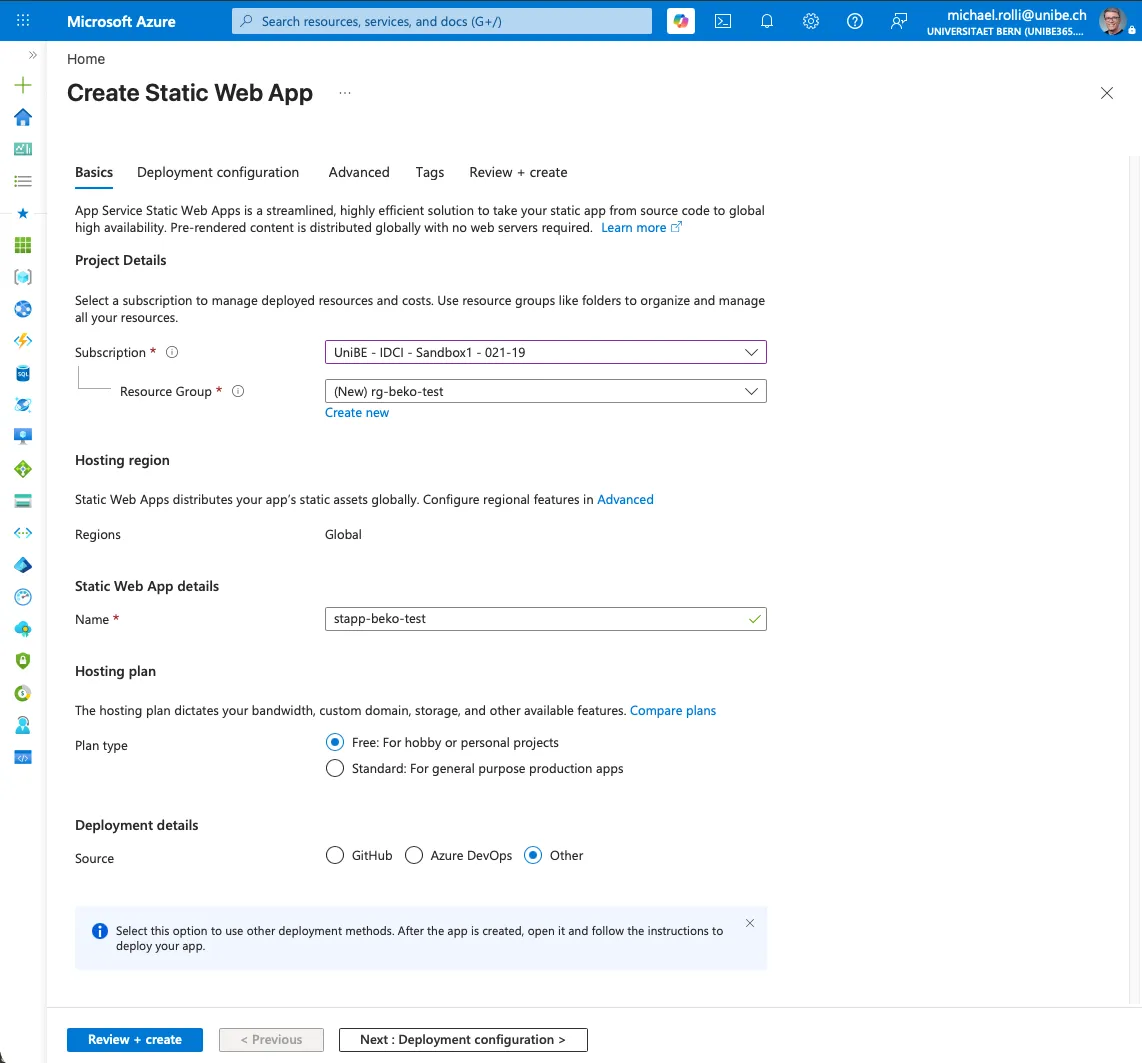1142x1063 pixels.
Task: Open Help + support person icon
Action: [x=23, y=725]
